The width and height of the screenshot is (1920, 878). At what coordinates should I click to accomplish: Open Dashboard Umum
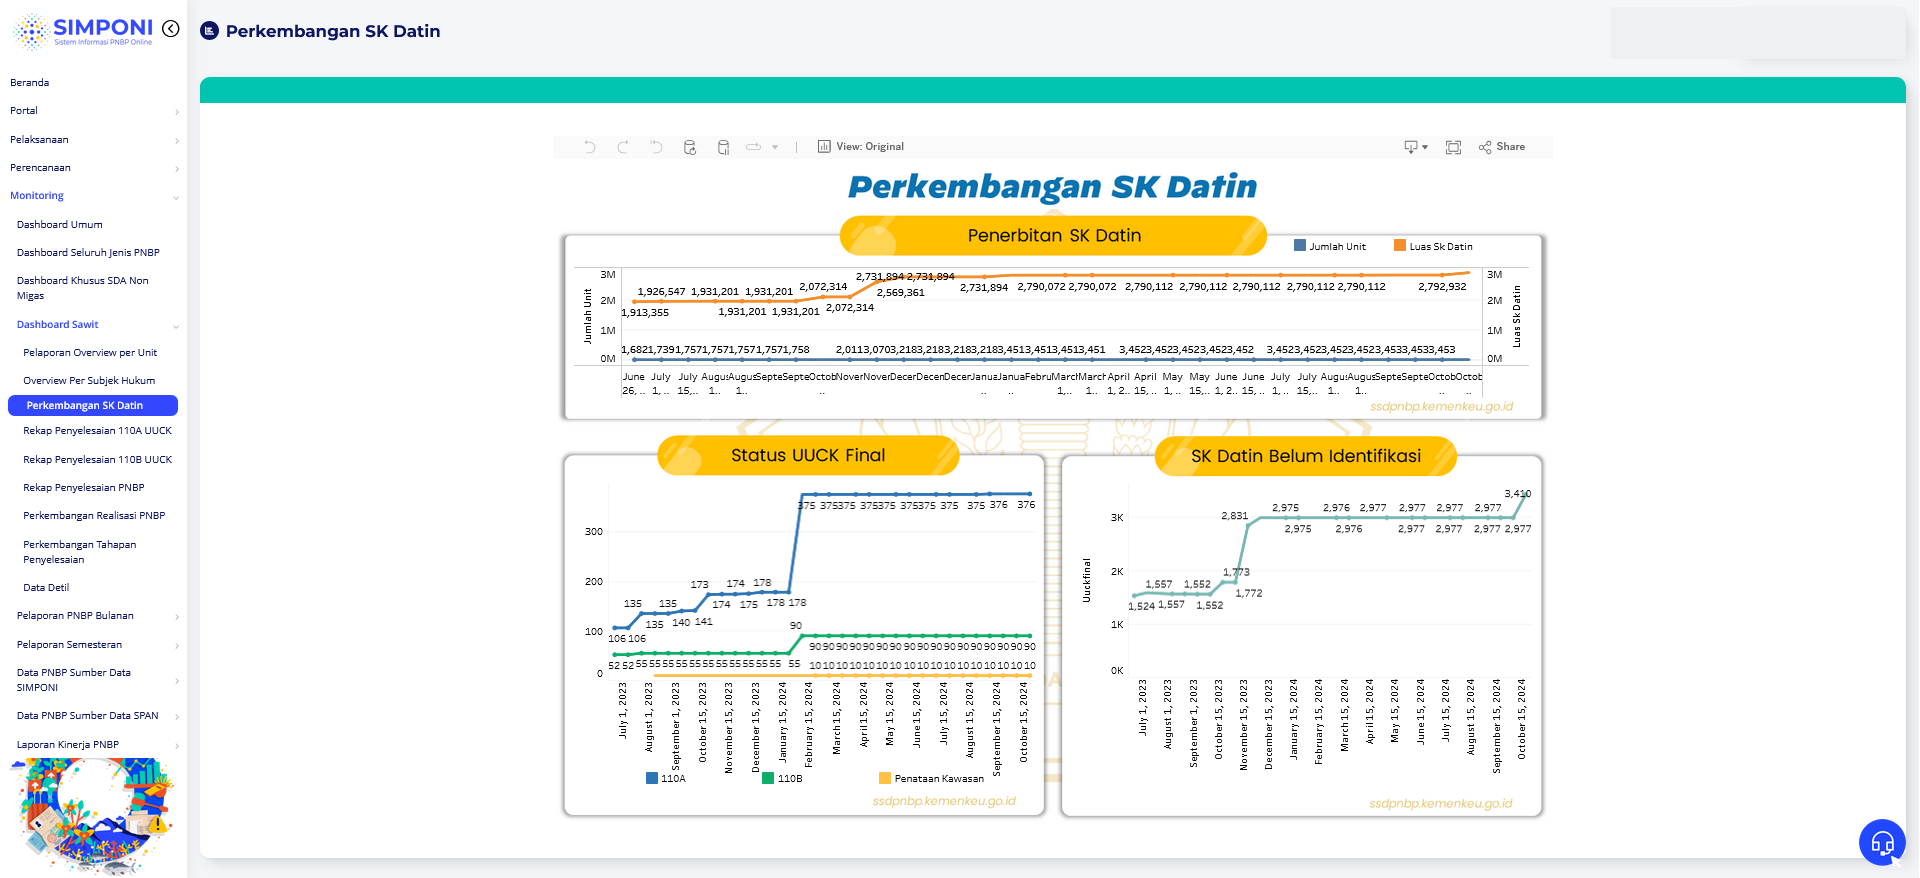pos(60,225)
